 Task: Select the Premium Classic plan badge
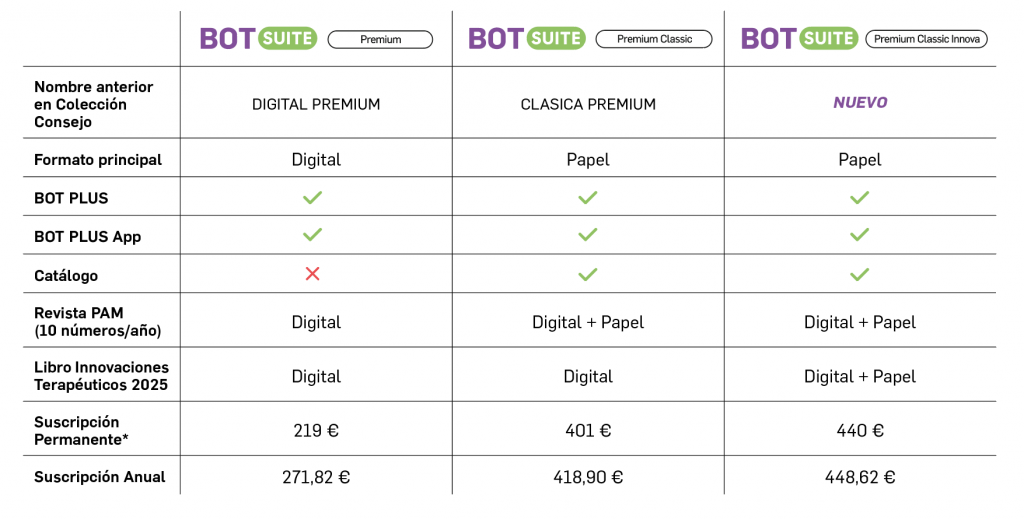coord(654,39)
